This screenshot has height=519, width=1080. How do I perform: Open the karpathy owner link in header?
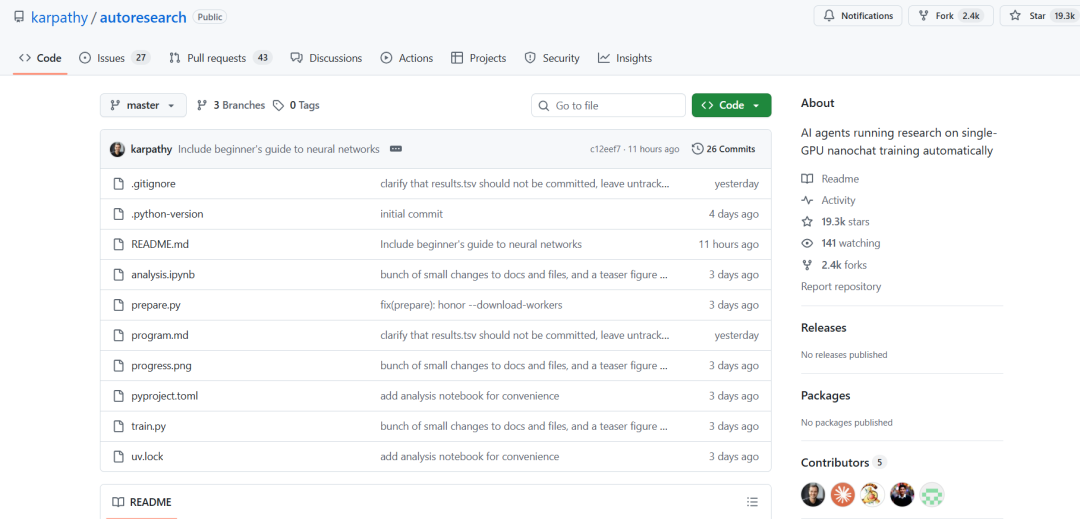pos(59,17)
